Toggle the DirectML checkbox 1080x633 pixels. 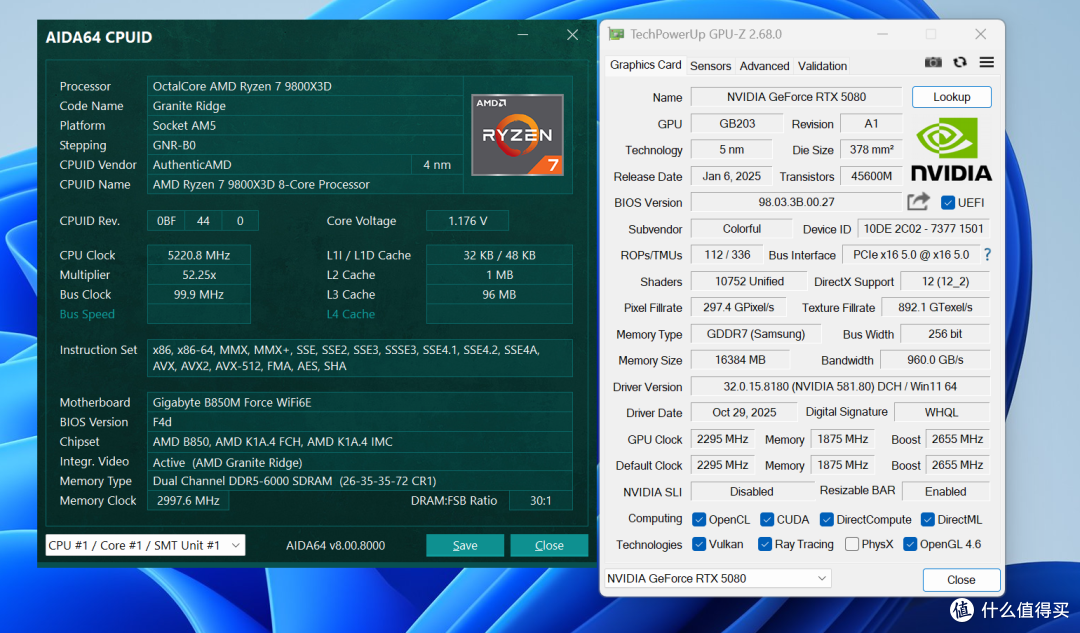click(927, 519)
